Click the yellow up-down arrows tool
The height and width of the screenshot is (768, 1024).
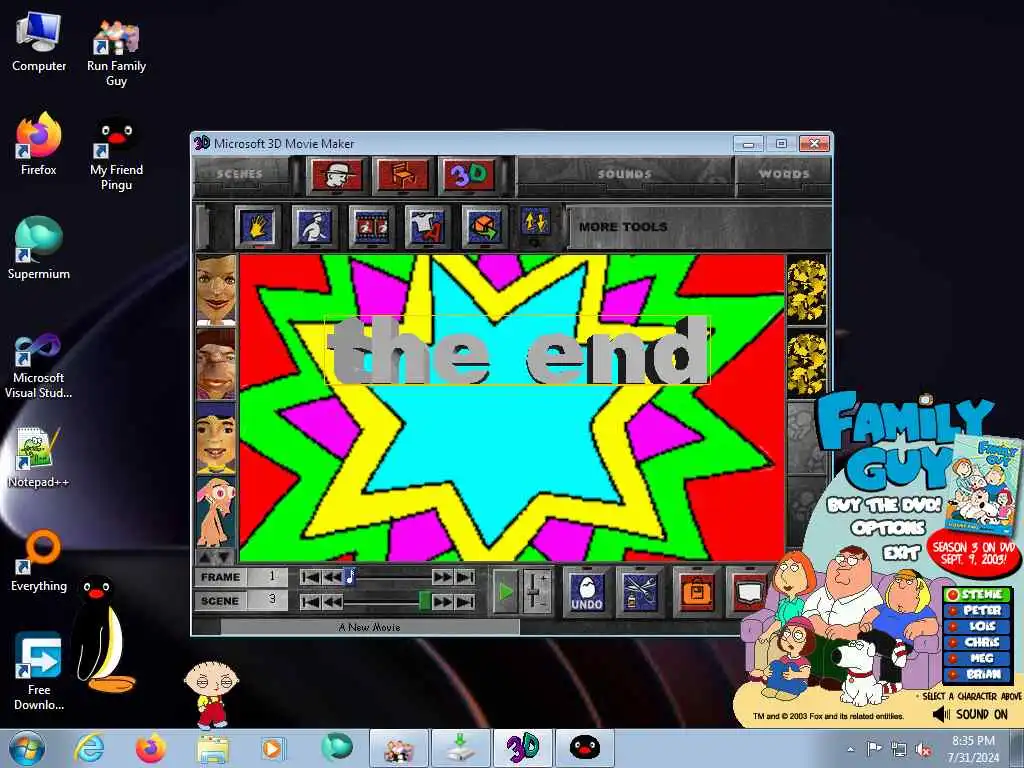tap(535, 223)
